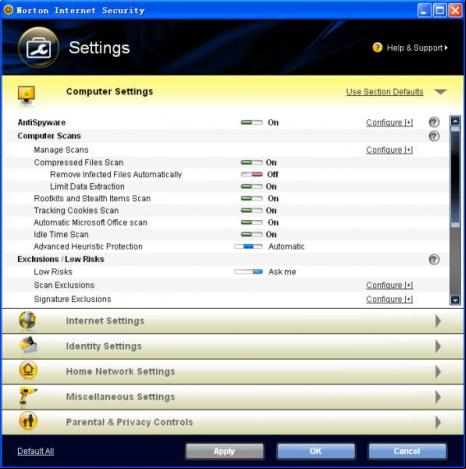Collapse the Computer Settings section arrow
Viewport: 466px width, 469px height.
[x=440, y=92]
